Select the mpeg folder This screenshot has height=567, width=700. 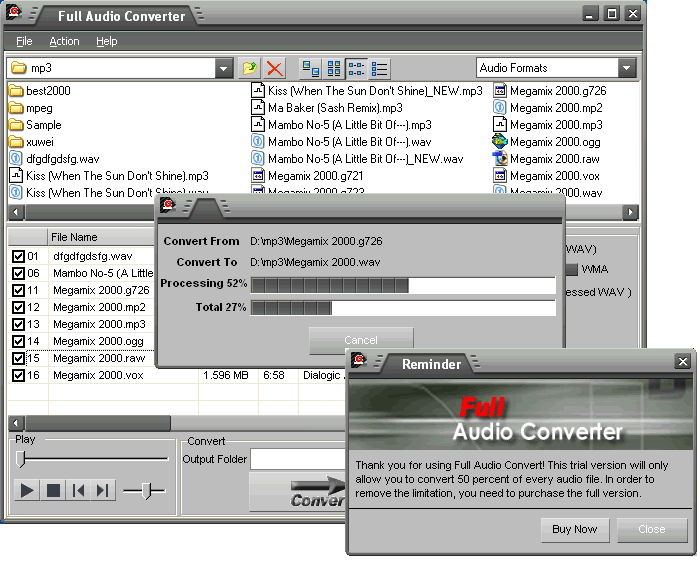(x=31, y=108)
